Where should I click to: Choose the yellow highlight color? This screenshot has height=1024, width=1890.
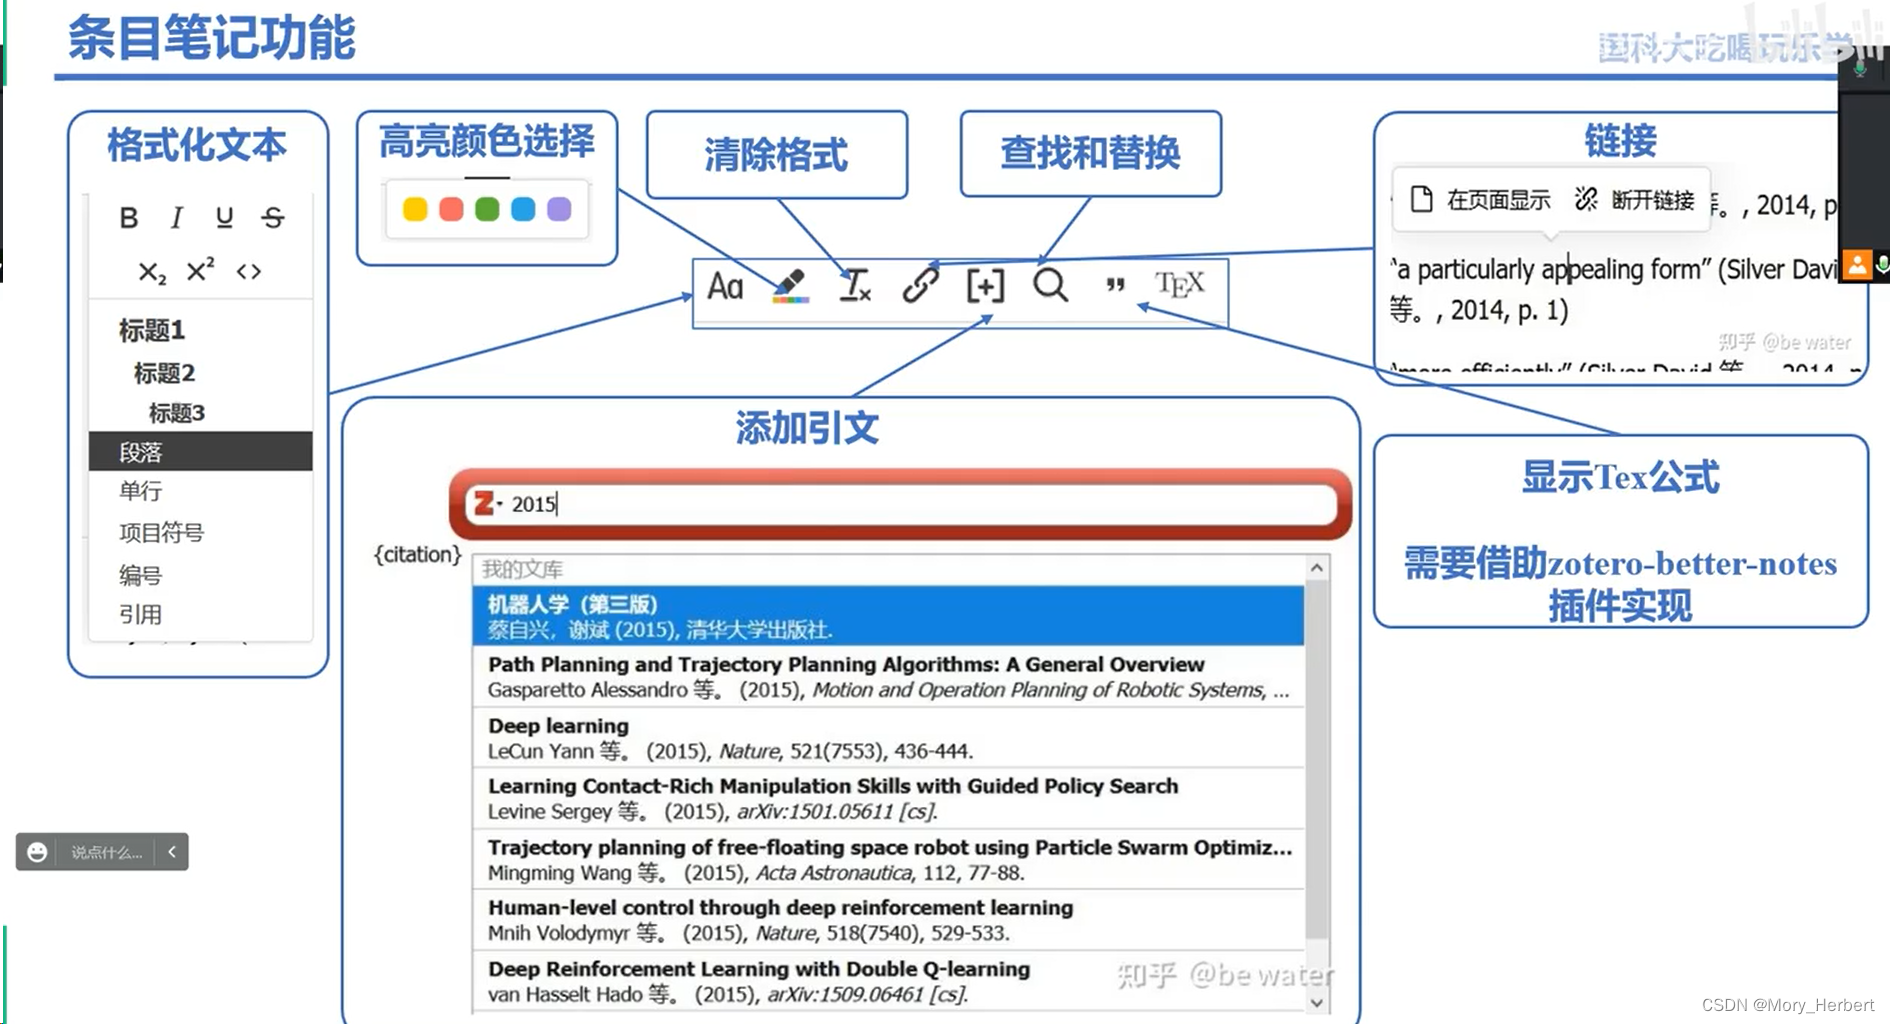point(415,209)
